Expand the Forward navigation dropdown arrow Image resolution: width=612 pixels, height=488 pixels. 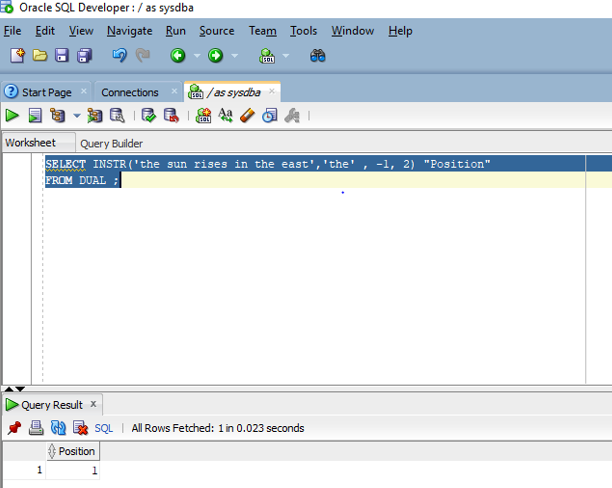tap(234, 56)
